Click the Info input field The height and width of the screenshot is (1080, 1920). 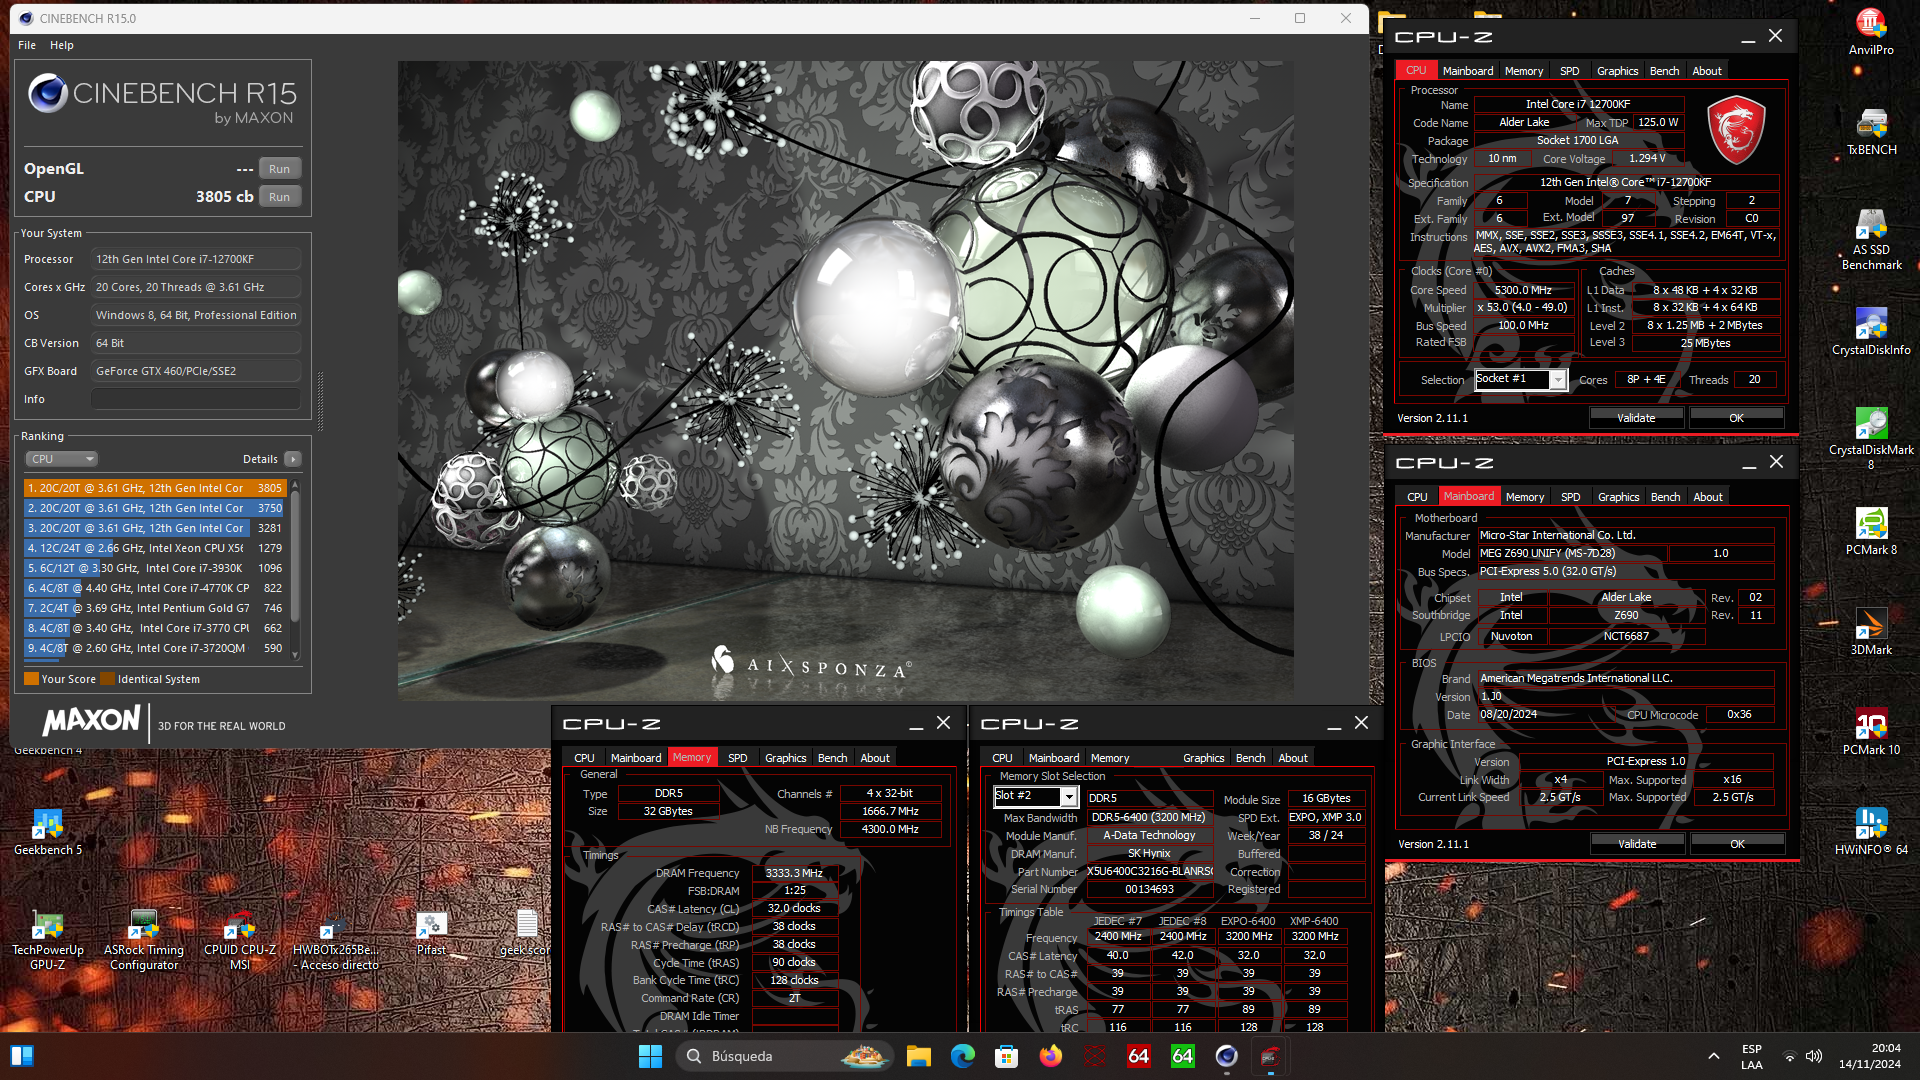(x=196, y=399)
